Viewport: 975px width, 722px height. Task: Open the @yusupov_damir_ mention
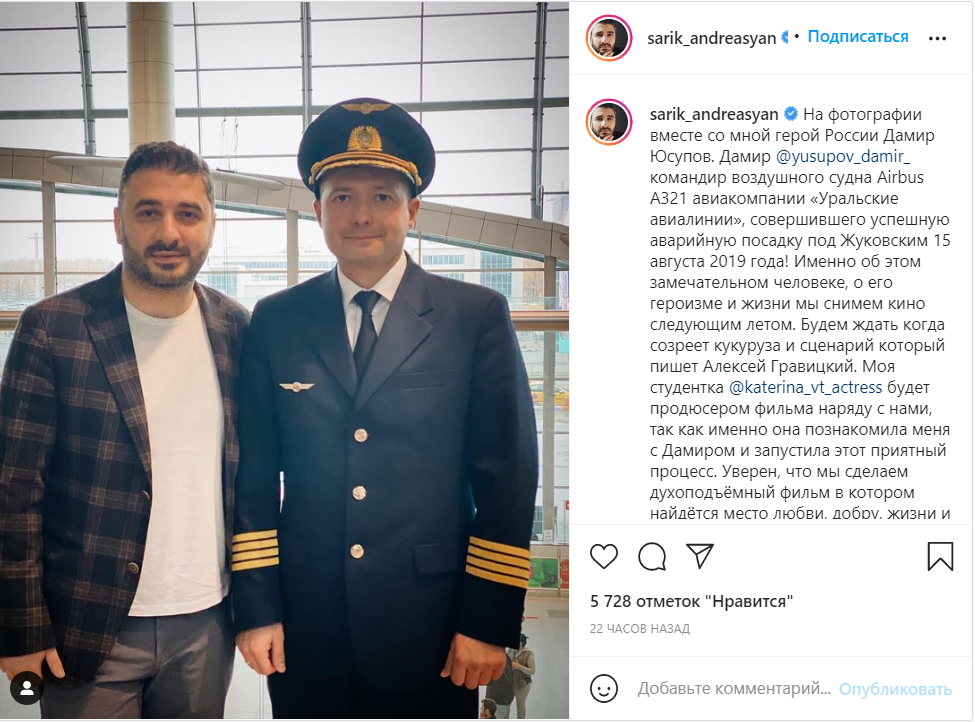(844, 156)
